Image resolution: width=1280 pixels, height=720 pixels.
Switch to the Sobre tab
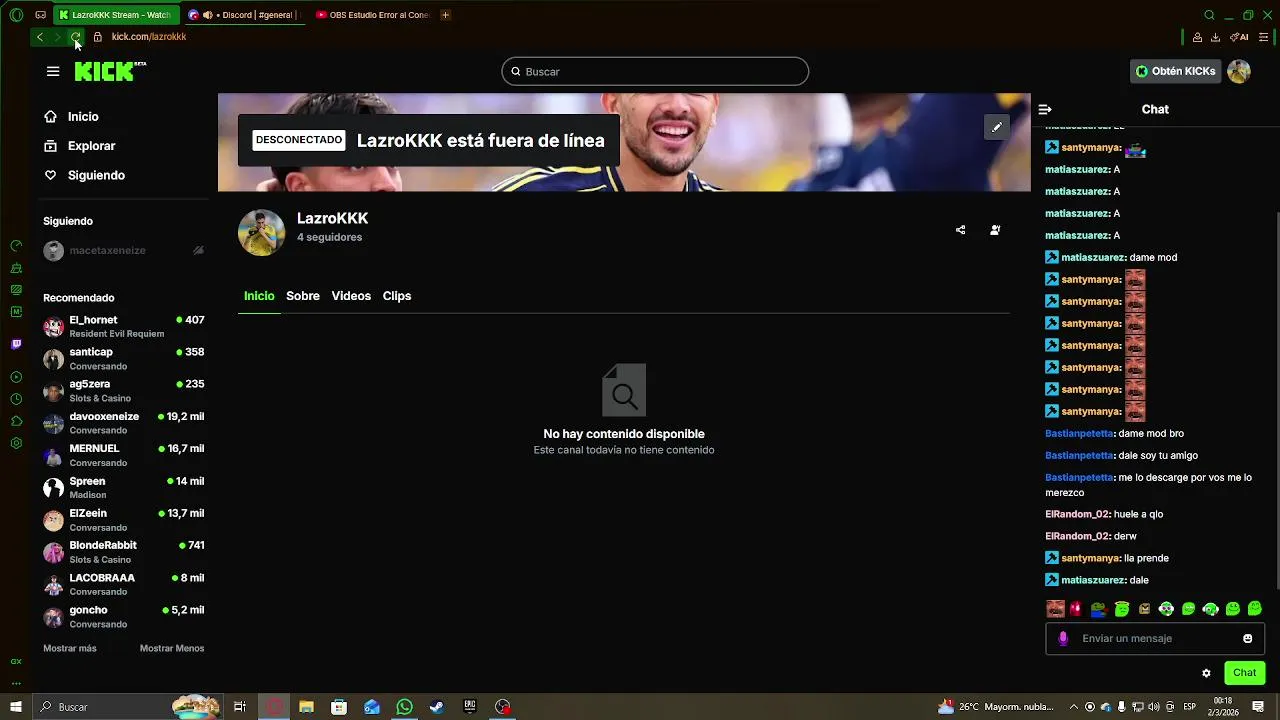pyautogui.click(x=303, y=296)
